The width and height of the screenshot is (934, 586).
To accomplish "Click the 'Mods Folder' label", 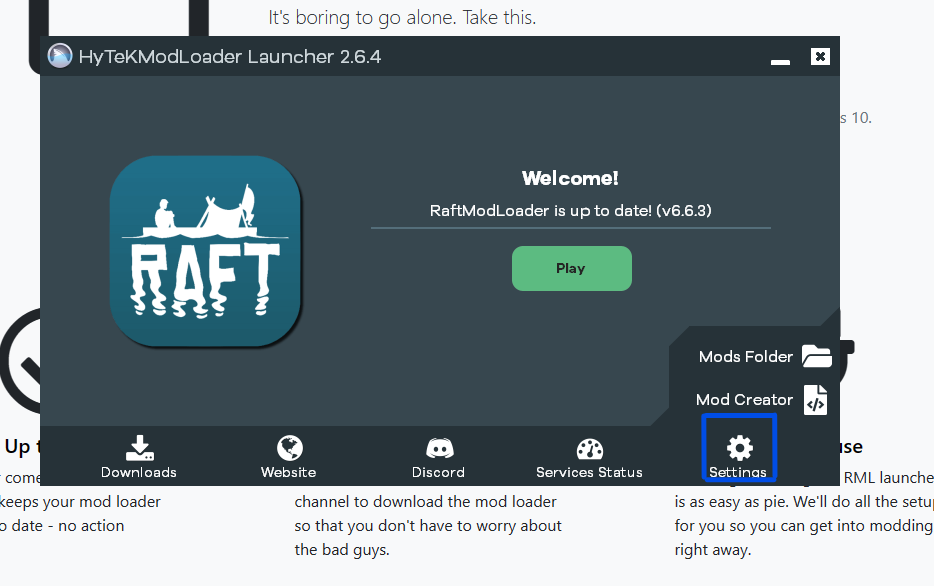I will pyautogui.click(x=746, y=357).
